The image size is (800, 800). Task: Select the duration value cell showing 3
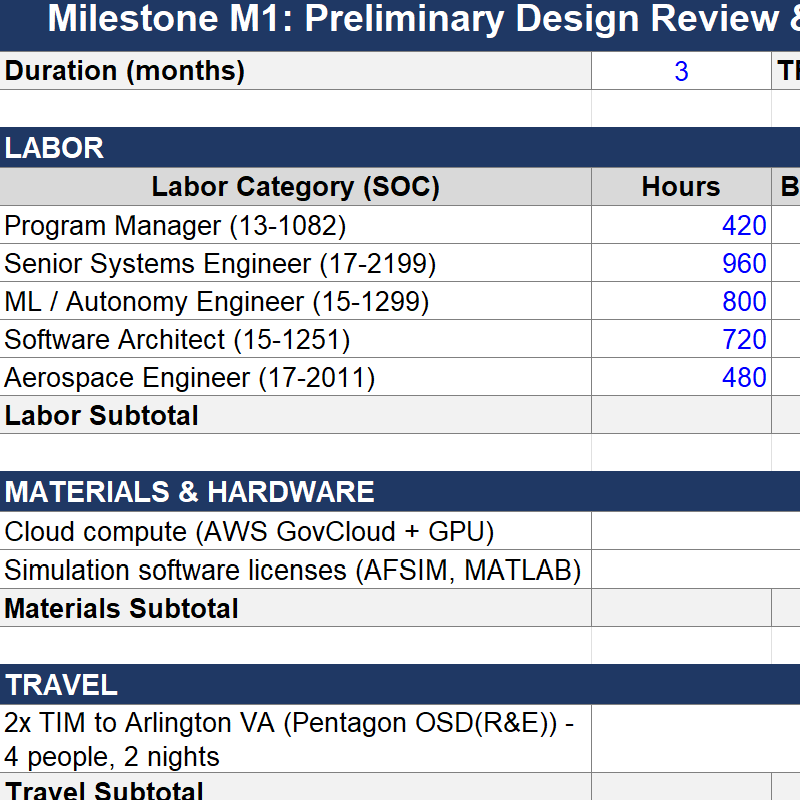[681, 71]
